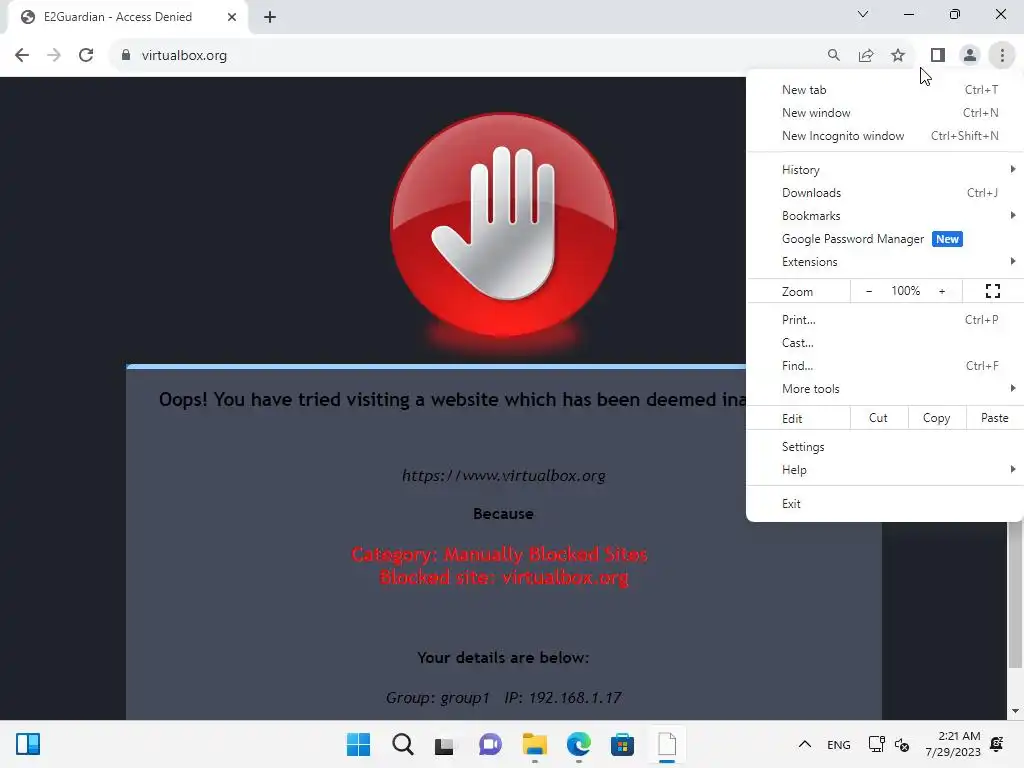This screenshot has width=1024, height=768.
Task: Click the ENG language indicator
Action: (x=839, y=745)
